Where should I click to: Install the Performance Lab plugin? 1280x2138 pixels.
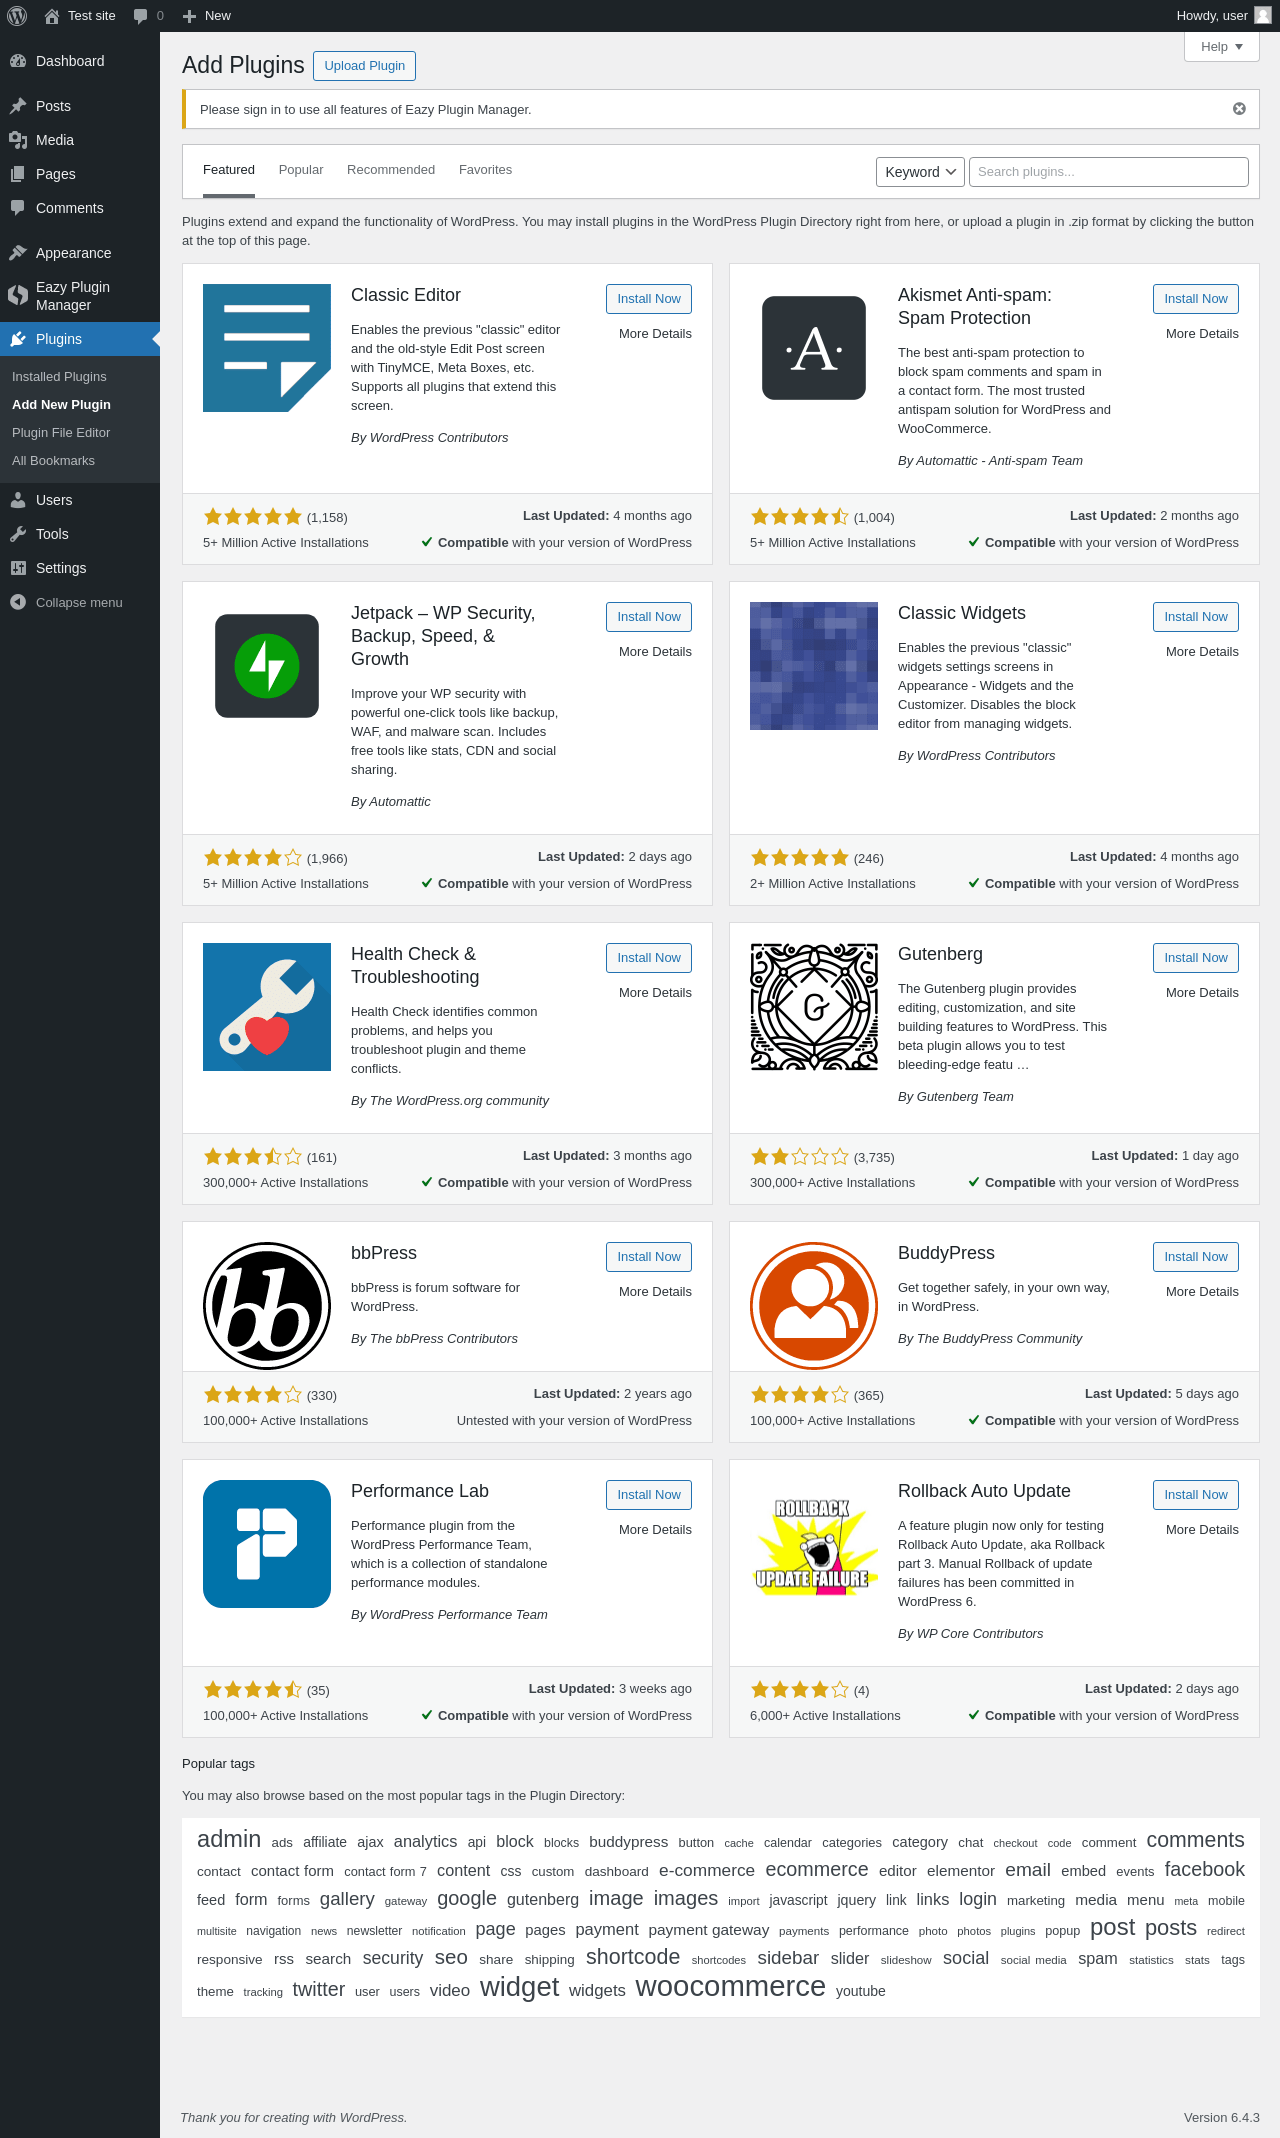(649, 1495)
